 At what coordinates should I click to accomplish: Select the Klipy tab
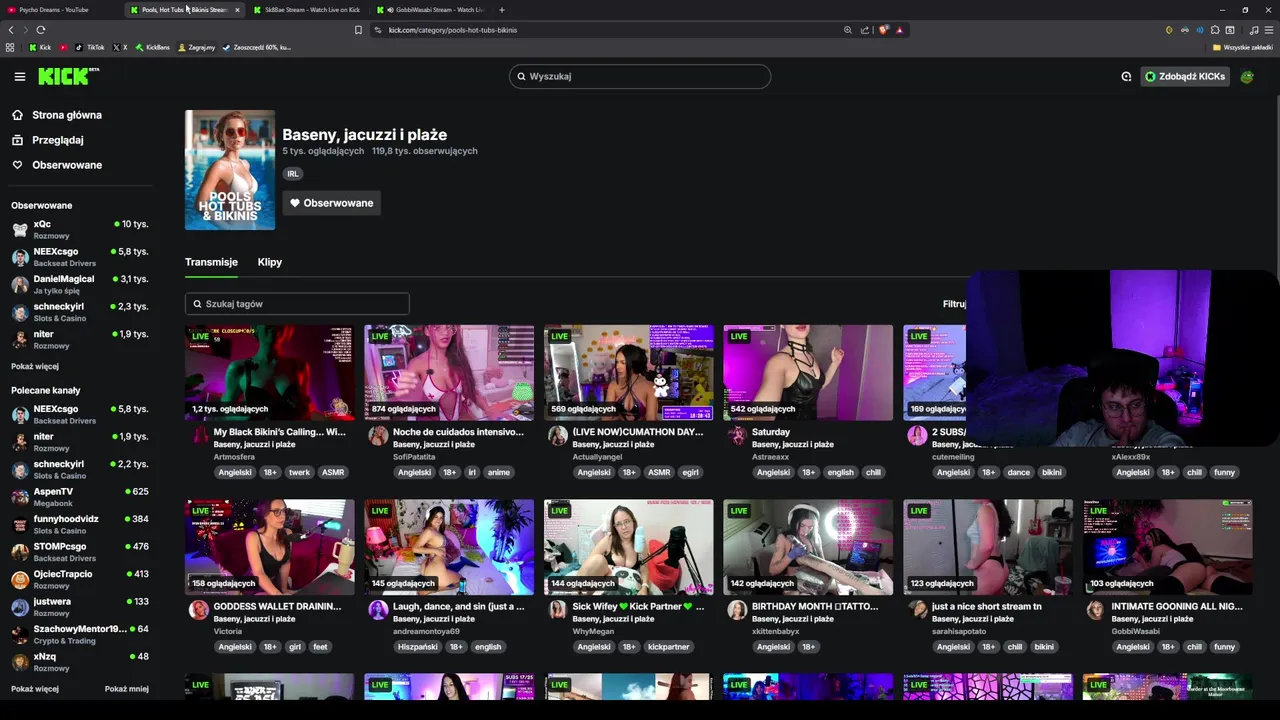point(270,262)
